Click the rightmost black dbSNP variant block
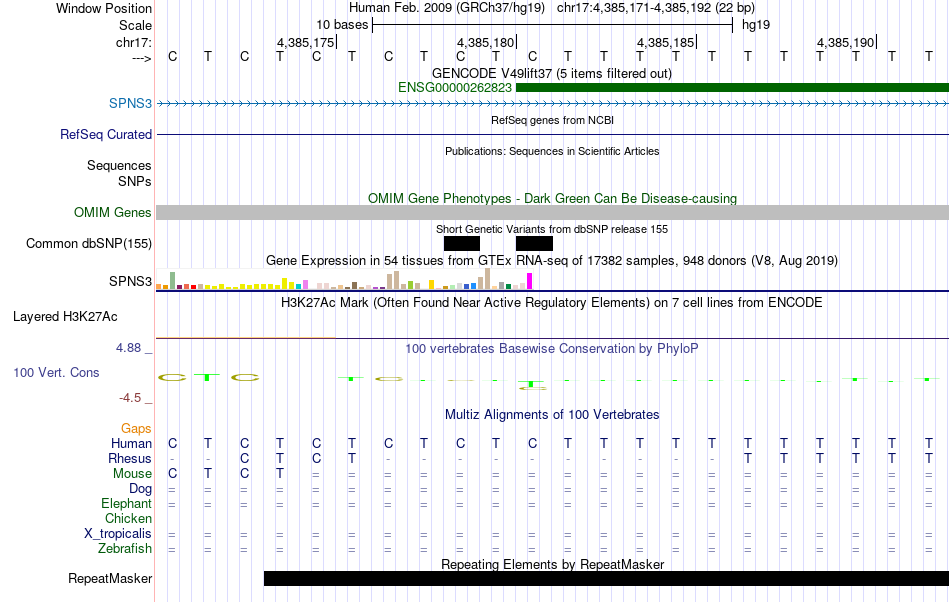950x602 pixels. [534, 243]
